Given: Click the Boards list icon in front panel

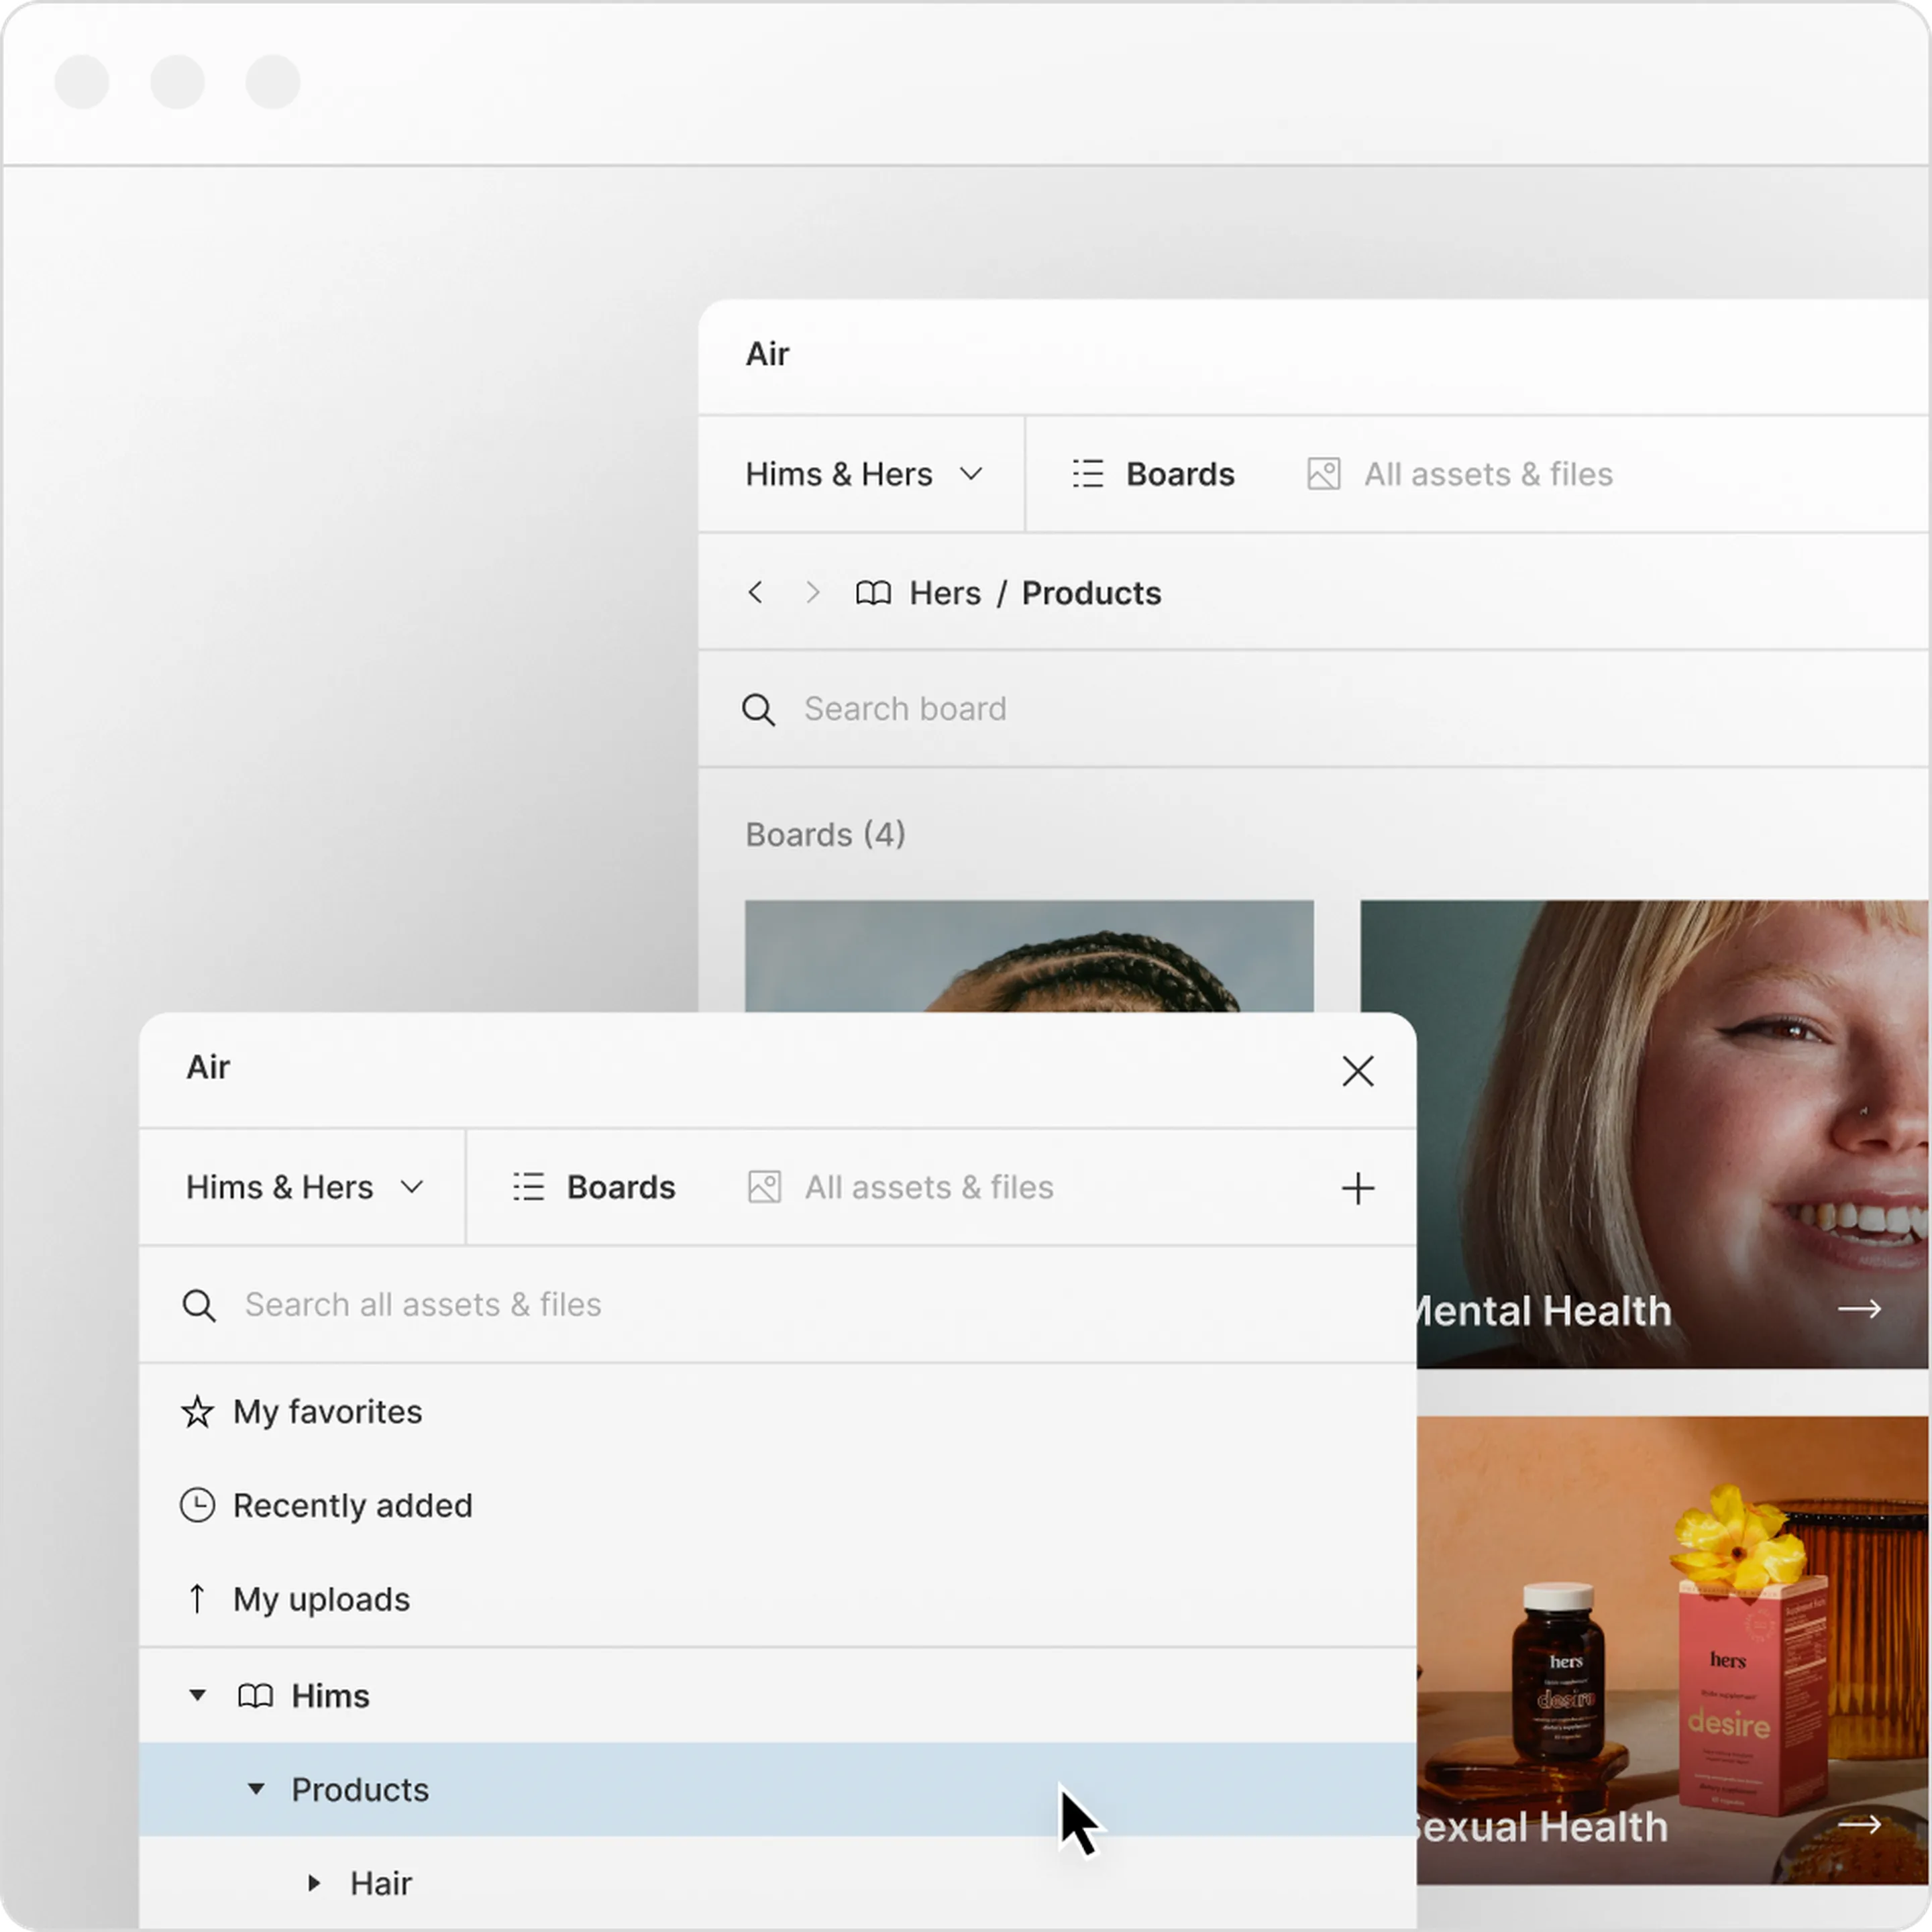Looking at the screenshot, I should pos(528,1187).
